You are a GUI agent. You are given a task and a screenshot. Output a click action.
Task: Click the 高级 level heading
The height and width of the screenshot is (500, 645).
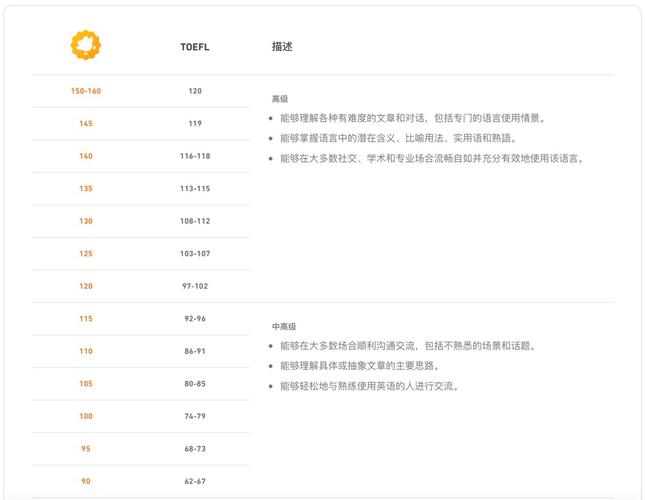[x=280, y=99]
